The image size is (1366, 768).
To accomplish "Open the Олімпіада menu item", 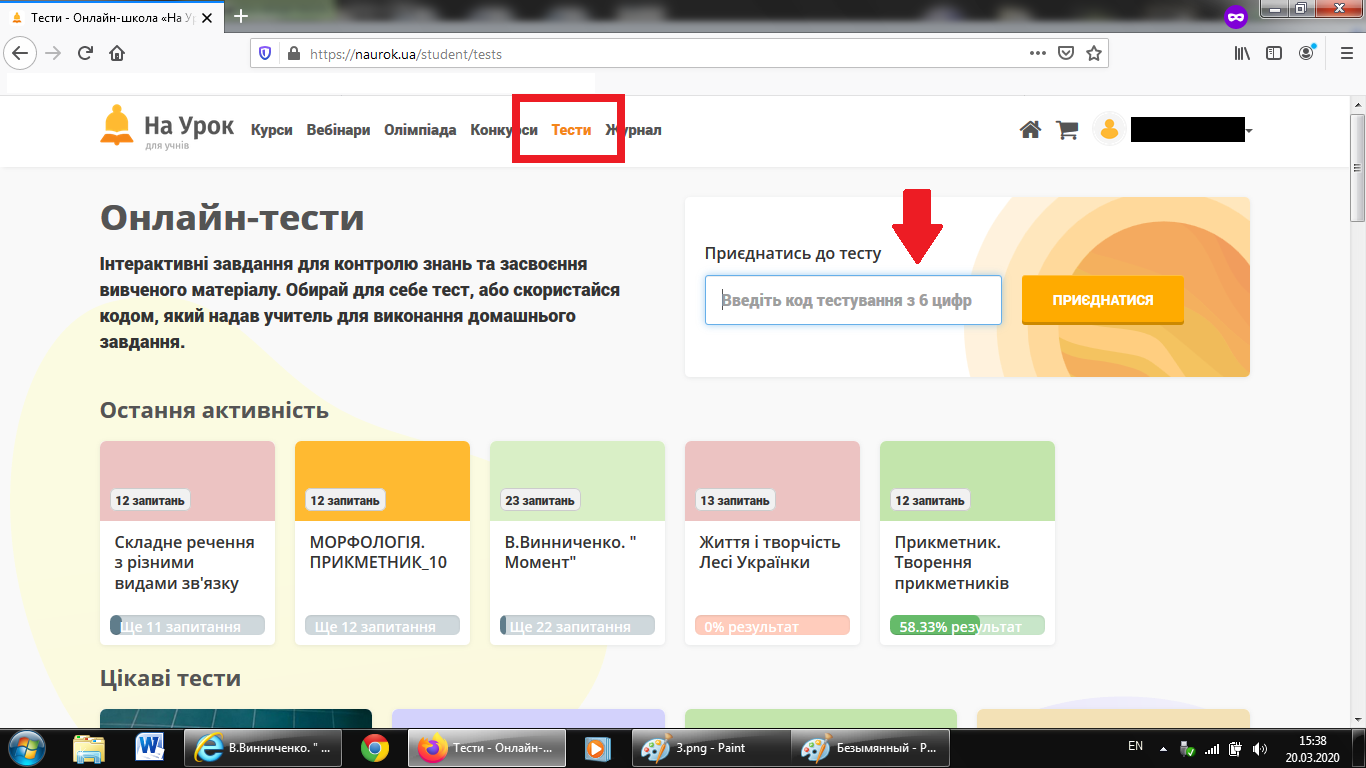I will click(x=420, y=130).
